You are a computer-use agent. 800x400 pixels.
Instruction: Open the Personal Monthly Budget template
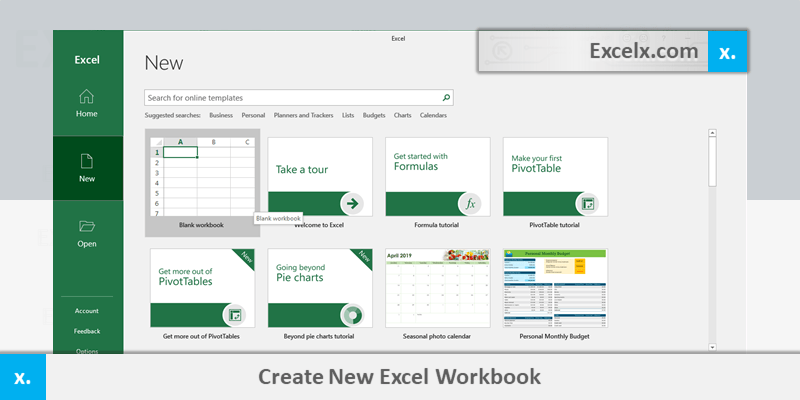pos(556,288)
